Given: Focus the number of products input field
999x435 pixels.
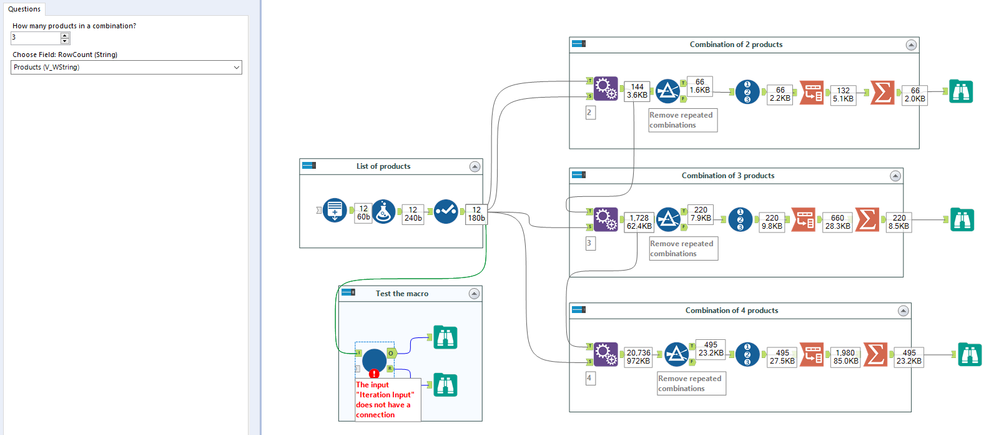Looking at the screenshot, I should [36, 38].
